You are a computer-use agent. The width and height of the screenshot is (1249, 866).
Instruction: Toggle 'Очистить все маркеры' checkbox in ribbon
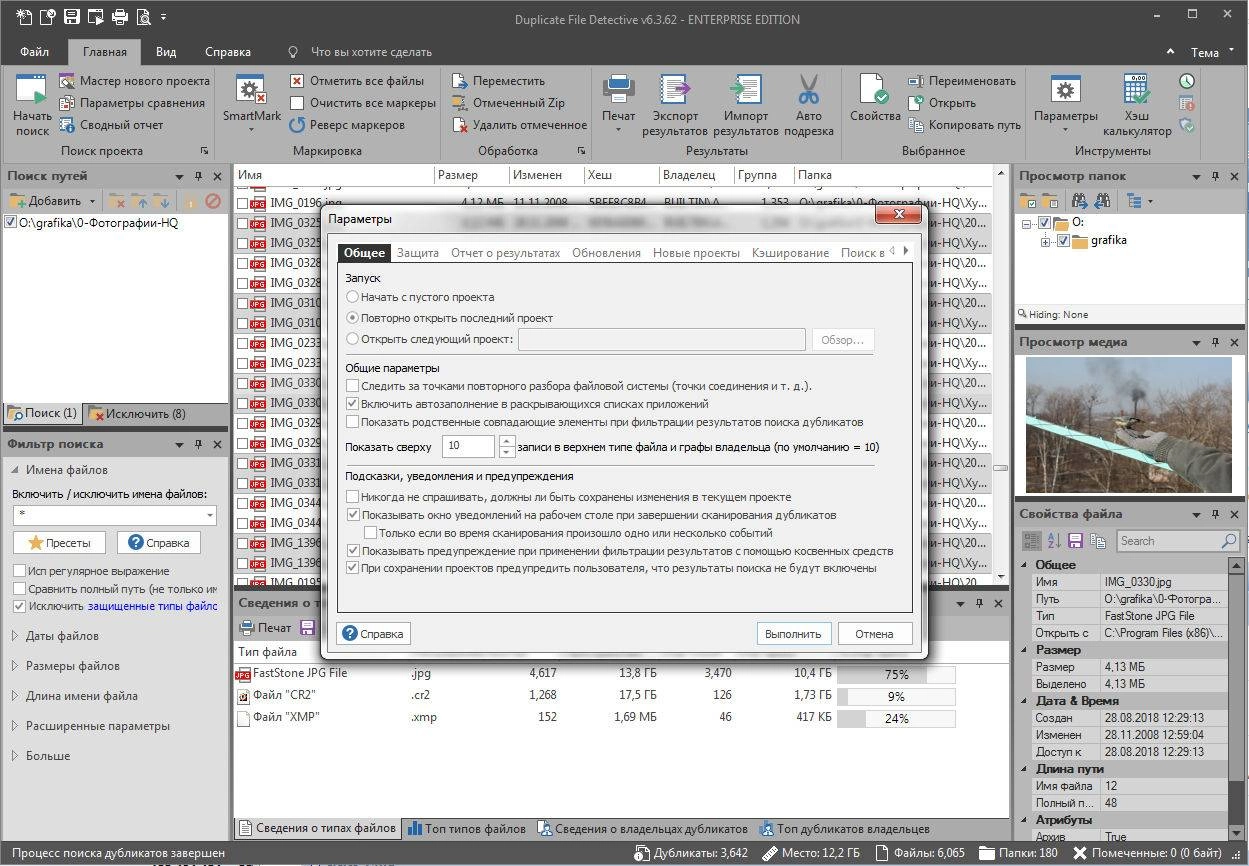click(x=297, y=103)
